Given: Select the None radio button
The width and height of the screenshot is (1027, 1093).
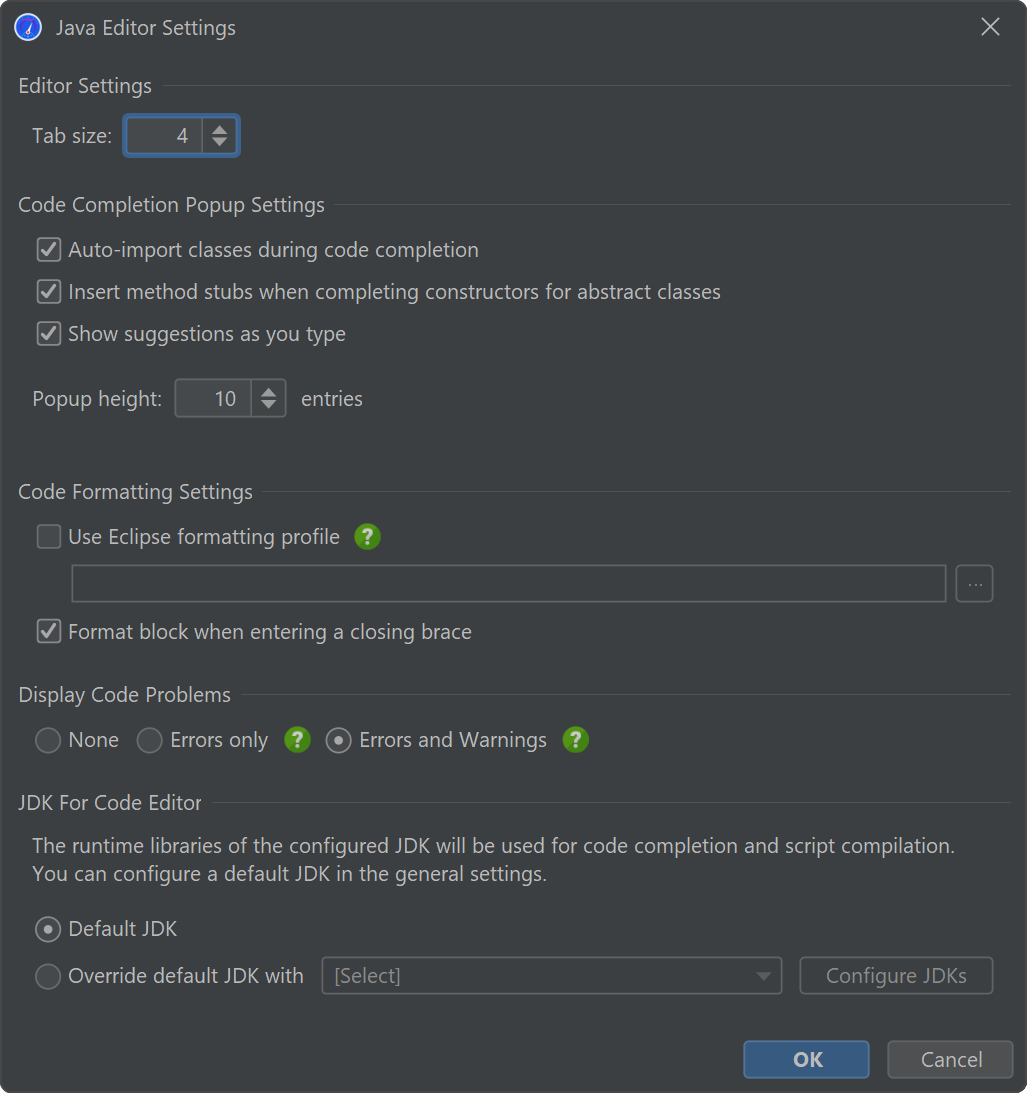Looking at the screenshot, I should click(48, 740).
